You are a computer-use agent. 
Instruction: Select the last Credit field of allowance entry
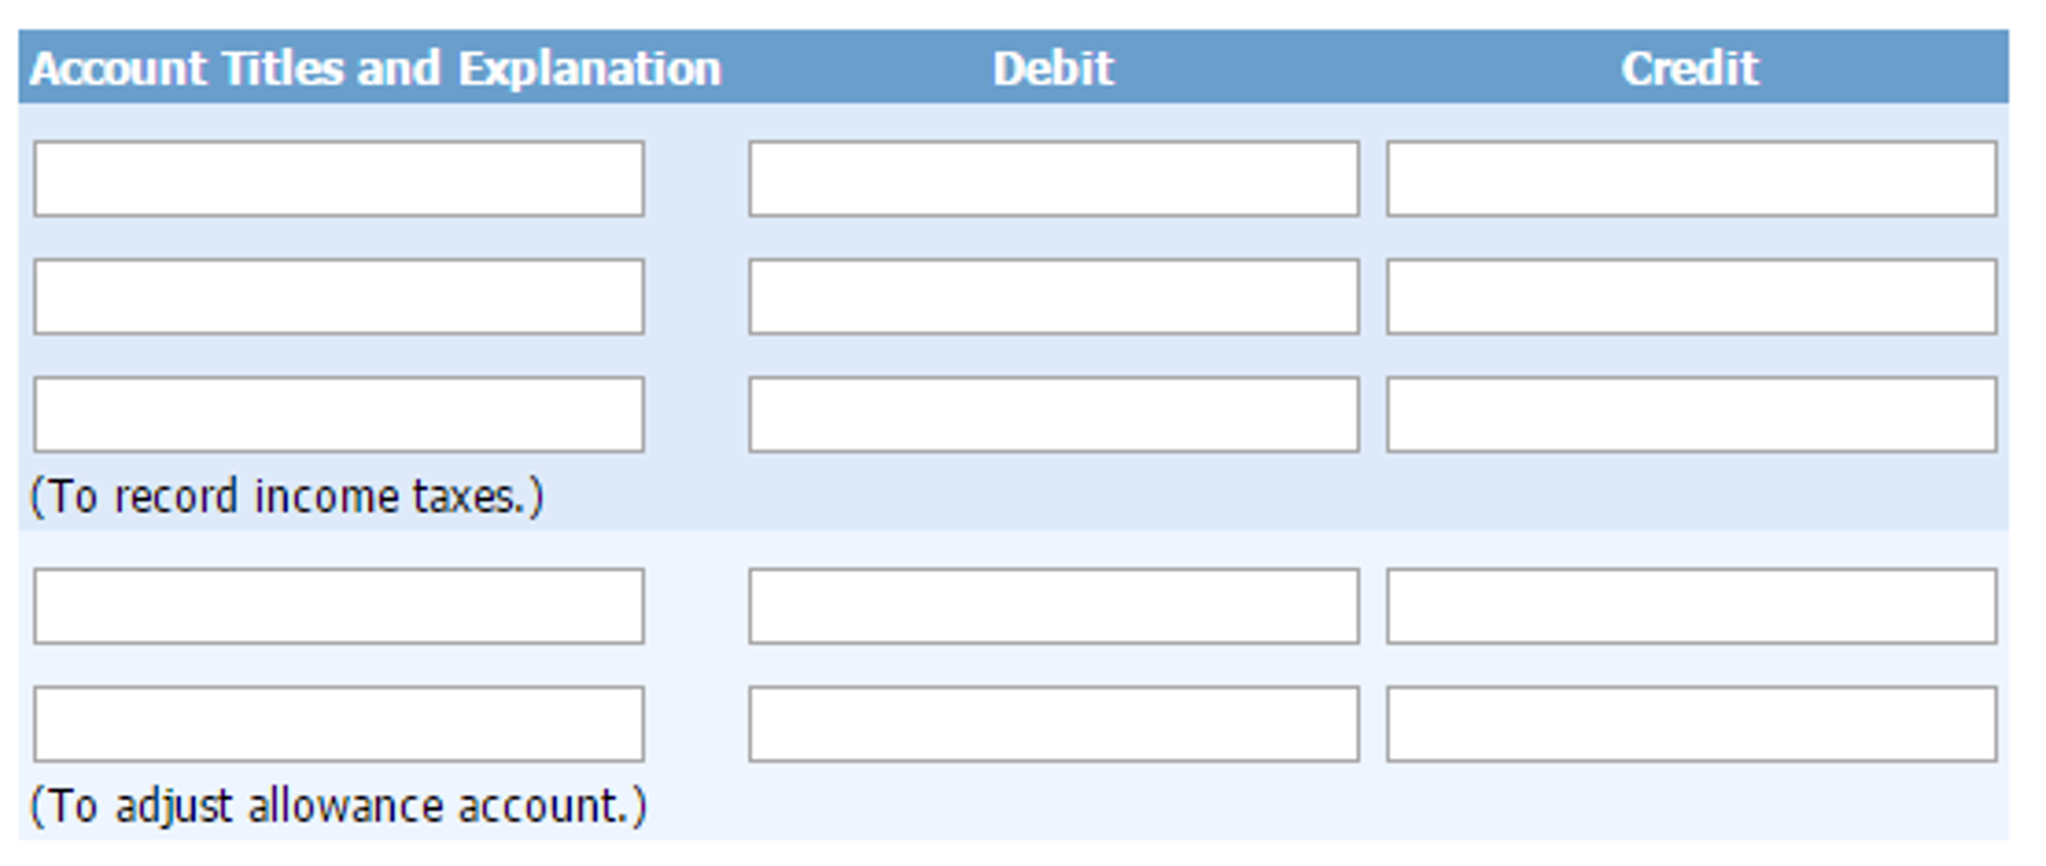[1691, 724]
